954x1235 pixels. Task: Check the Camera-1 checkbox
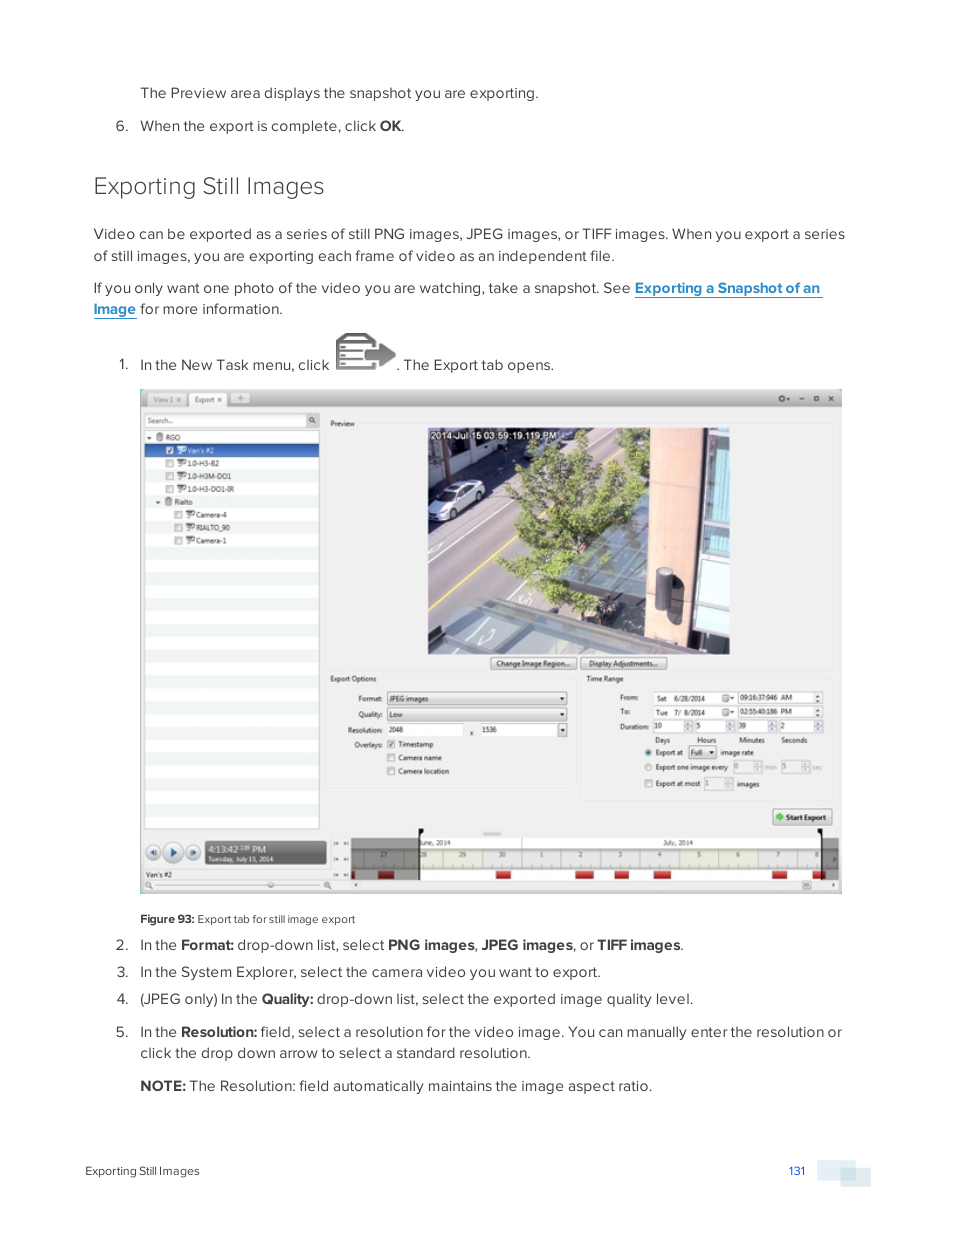pyautogui.click(x=179, y=541)
